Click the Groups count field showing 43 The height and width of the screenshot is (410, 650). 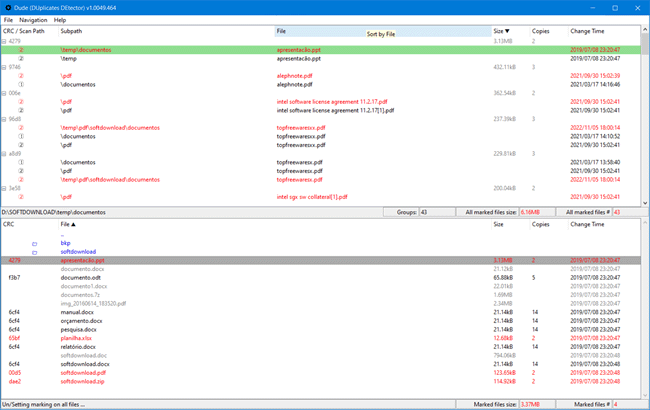(437, 212)
